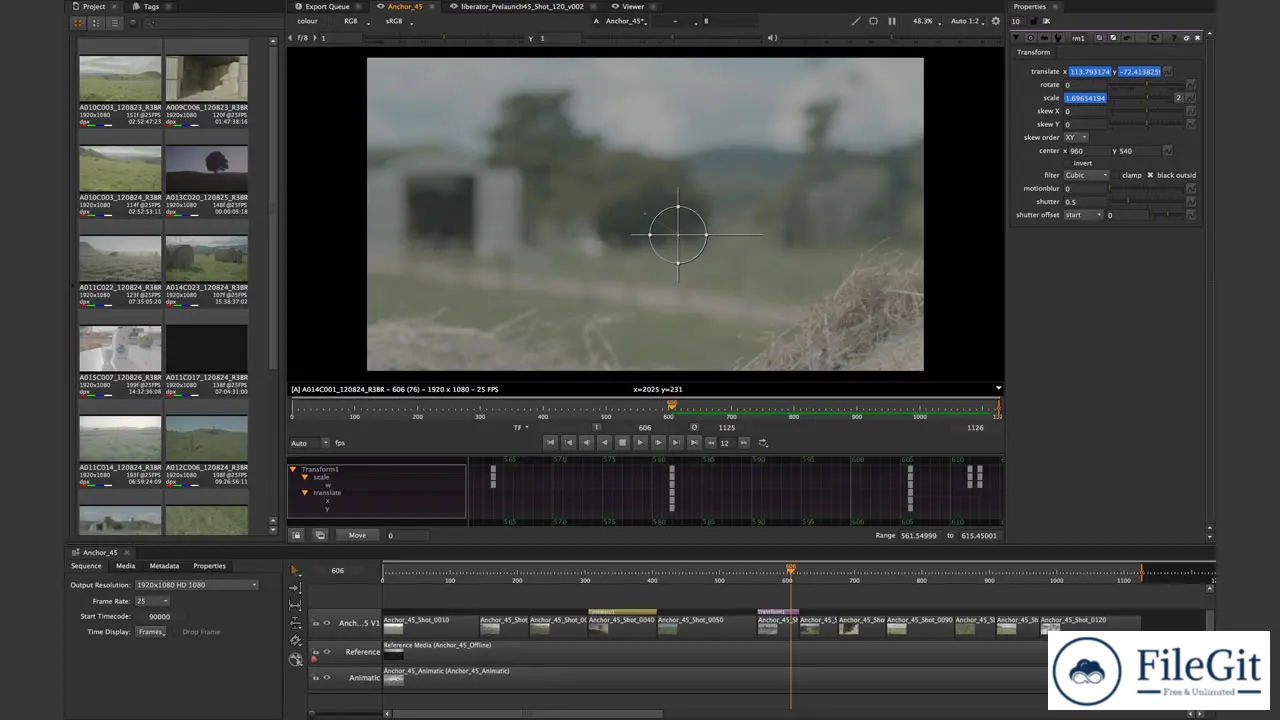Viewport: 1280px width, 720px height.
Task: Step forward one frame
Action: [658, 442]
